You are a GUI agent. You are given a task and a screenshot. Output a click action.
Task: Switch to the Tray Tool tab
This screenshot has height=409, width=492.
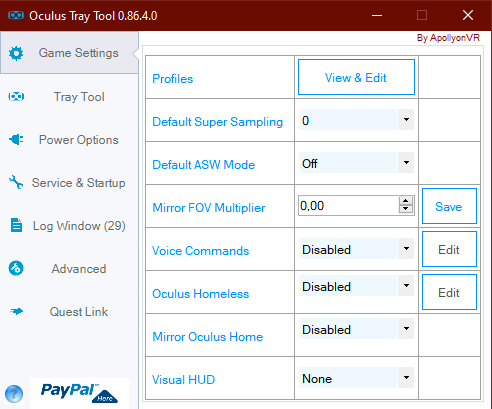point(69,97)
